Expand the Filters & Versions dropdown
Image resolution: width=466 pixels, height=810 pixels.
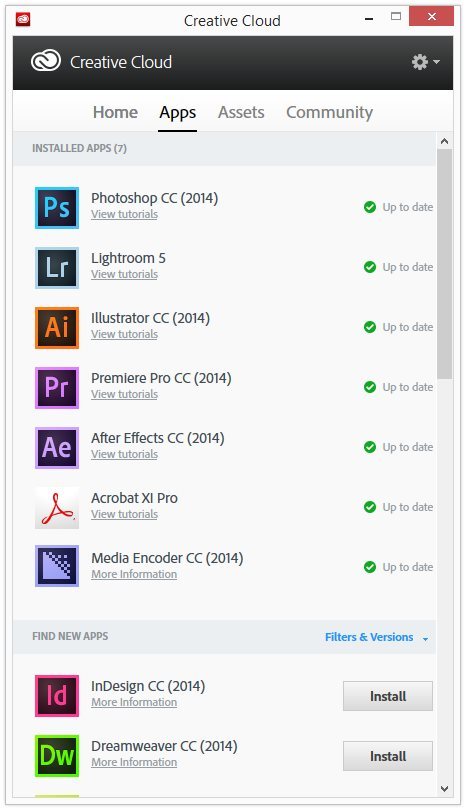377,637
